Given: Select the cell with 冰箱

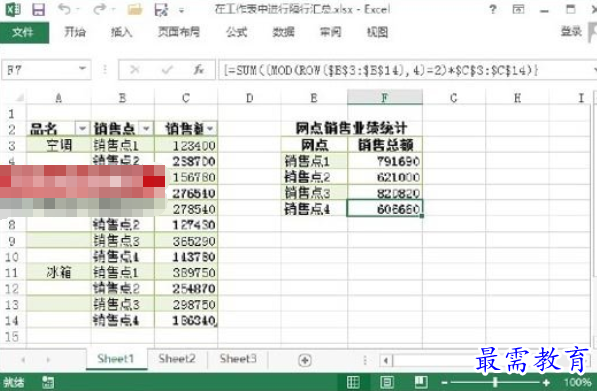Looking at the screenshot, I should (59, 273).
